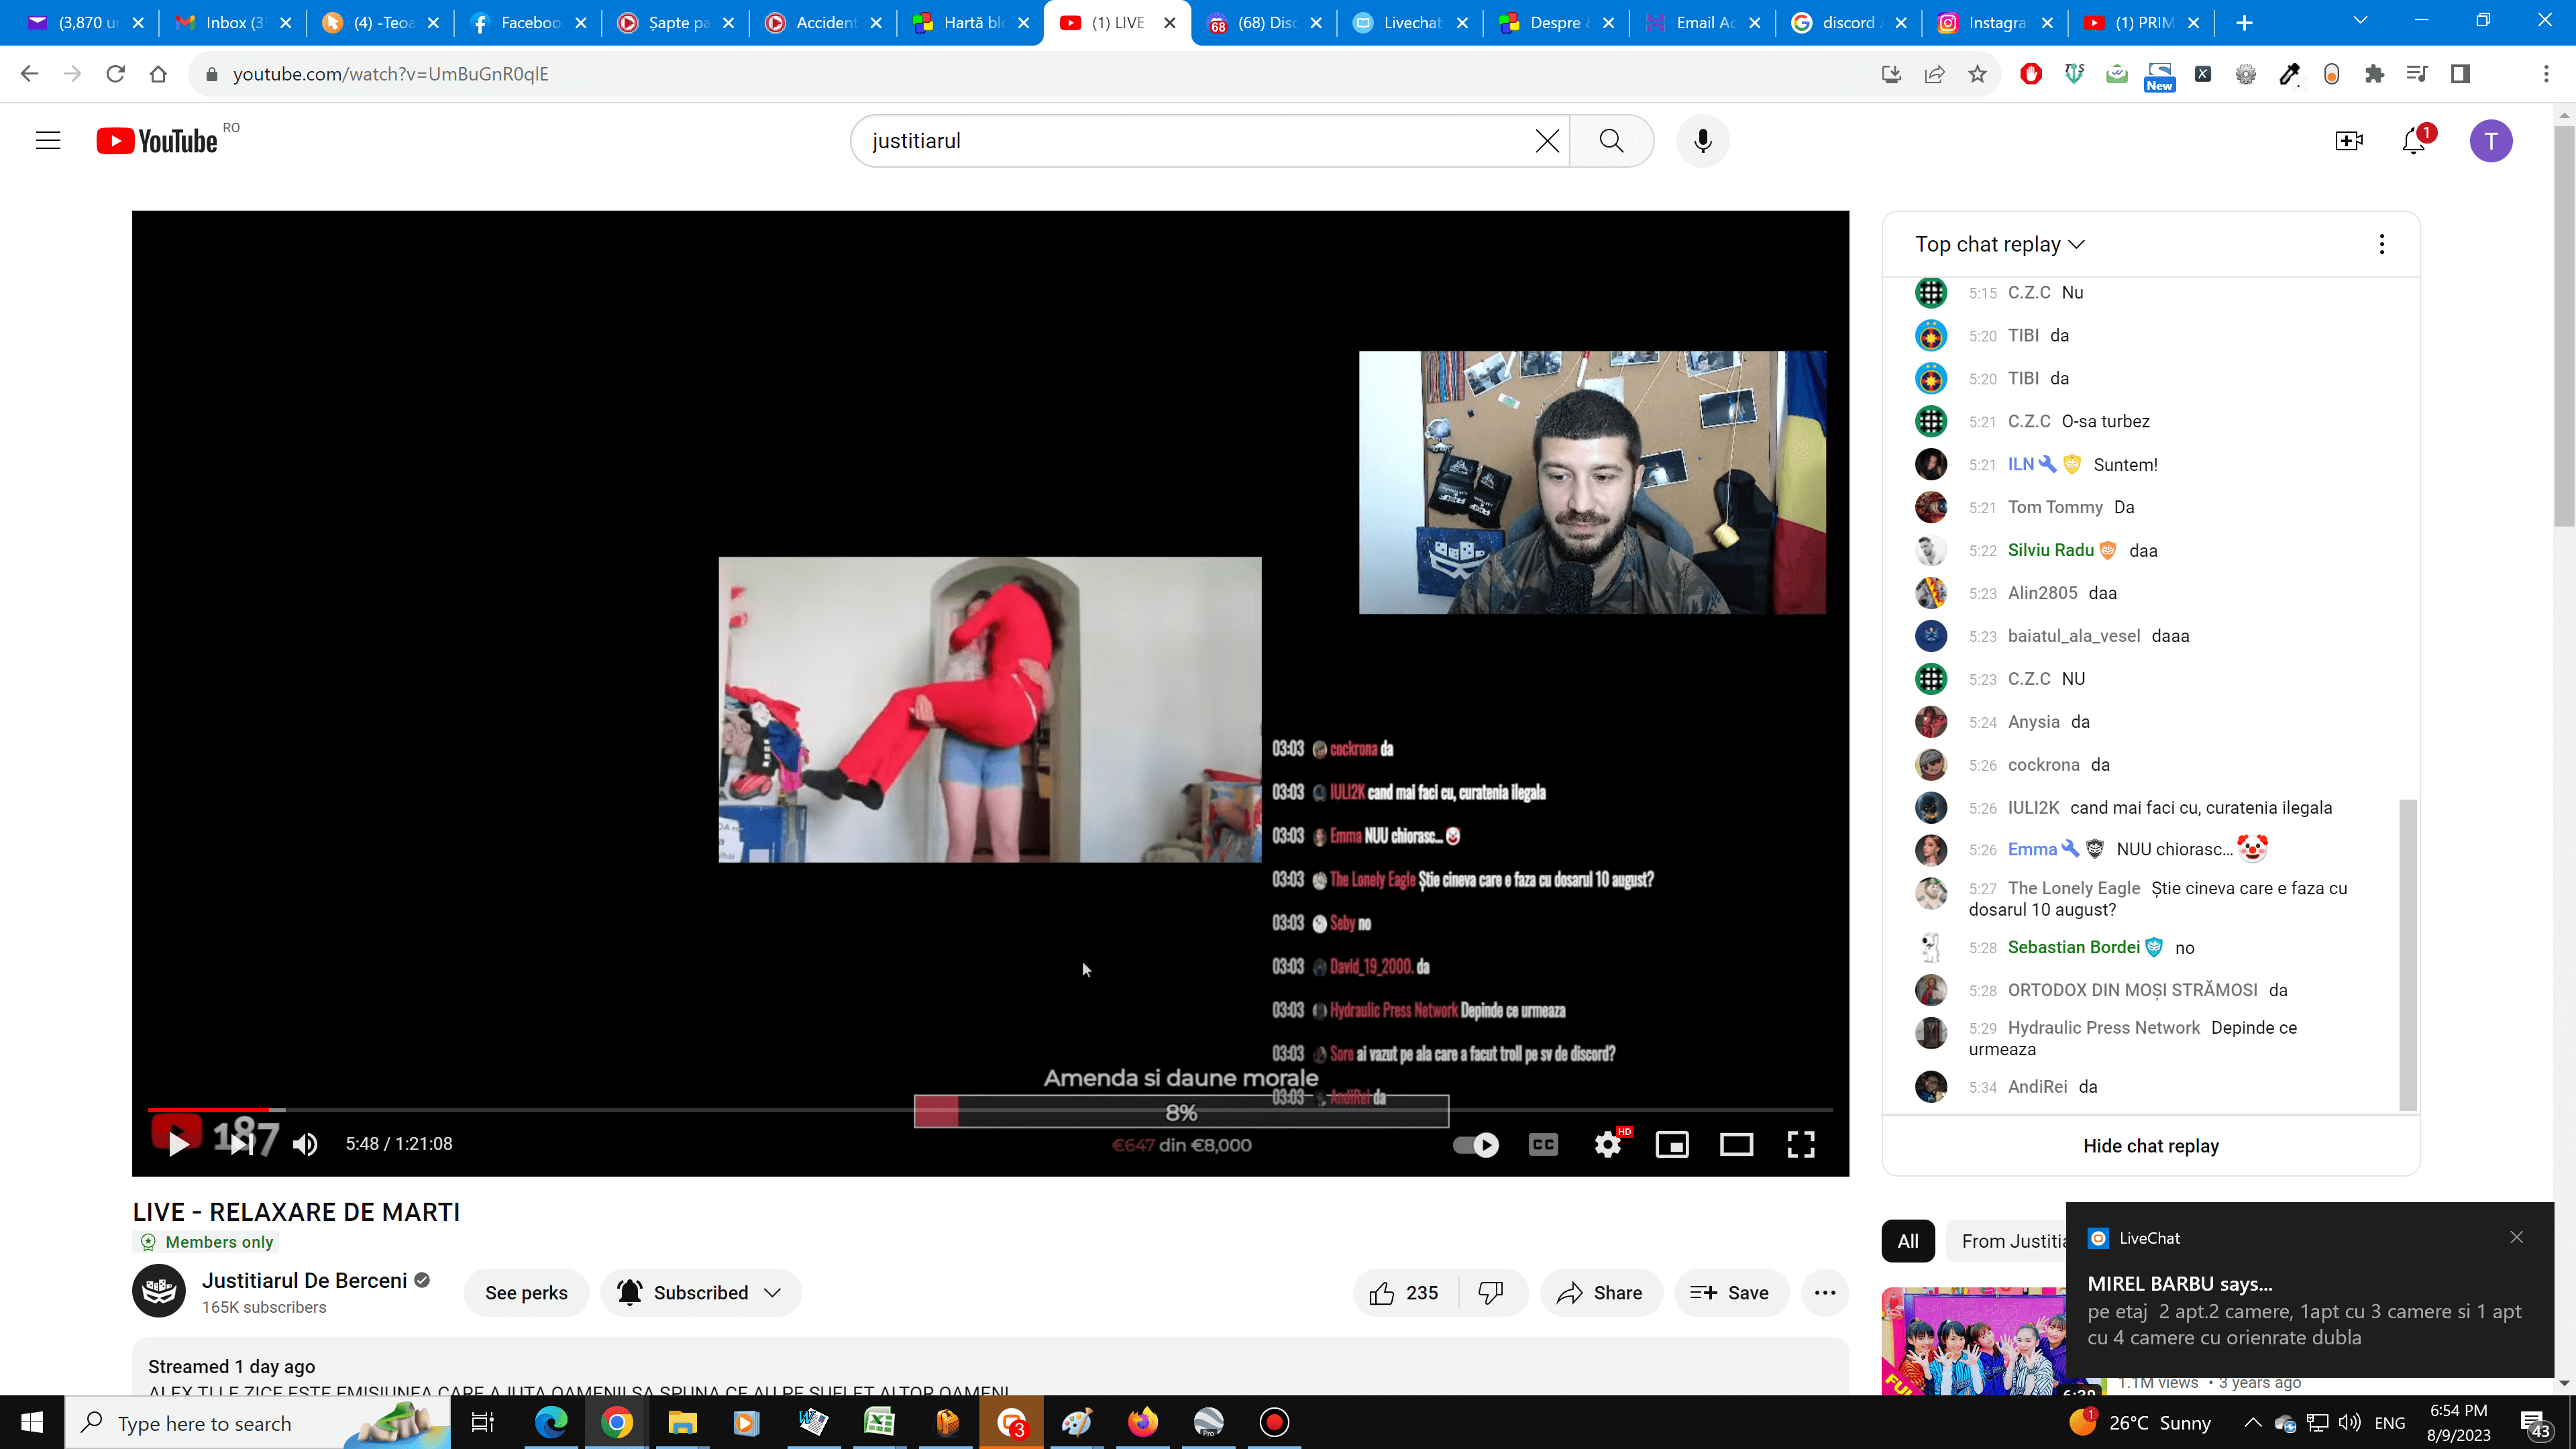Toggle the browser side panel
The image size is (2576, 1449).
pyautogui.click(x=2460, y=74)
